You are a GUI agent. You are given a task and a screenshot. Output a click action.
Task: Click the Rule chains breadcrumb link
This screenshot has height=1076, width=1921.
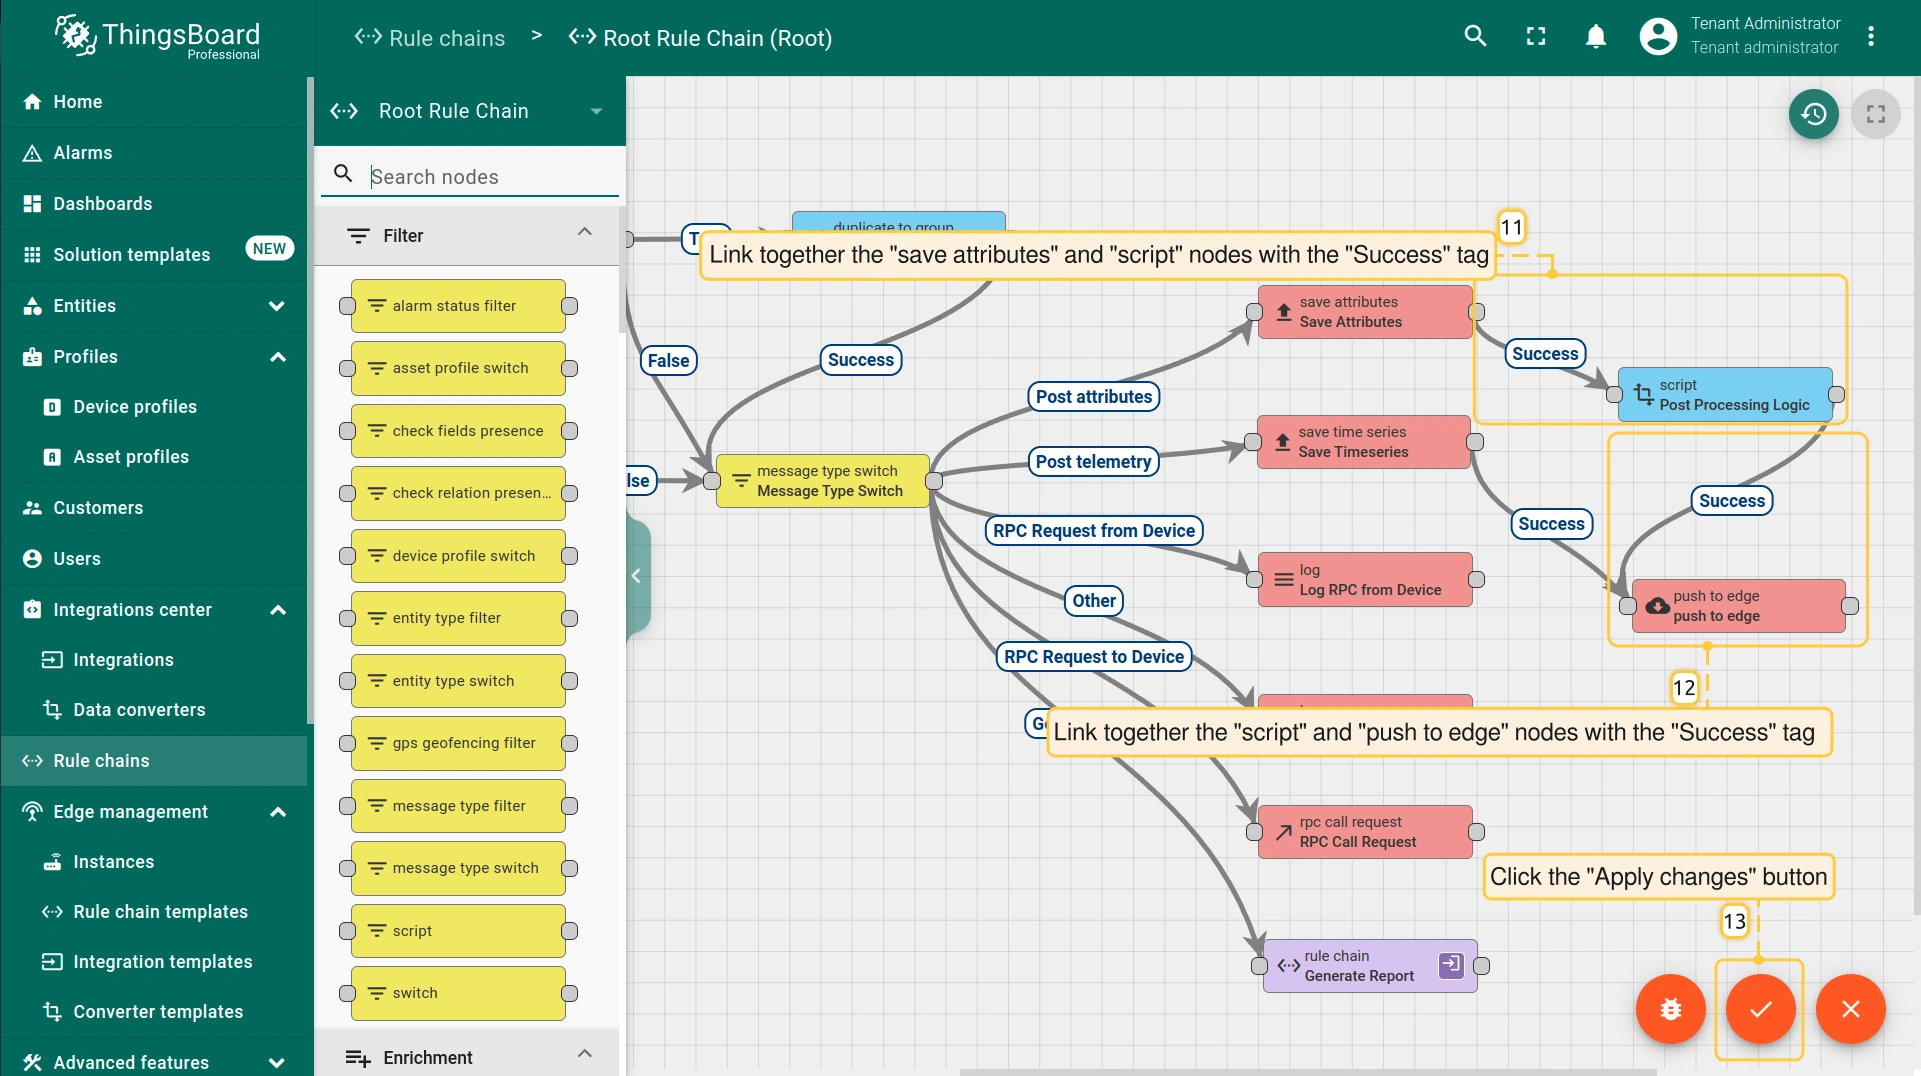coord(446,38)
